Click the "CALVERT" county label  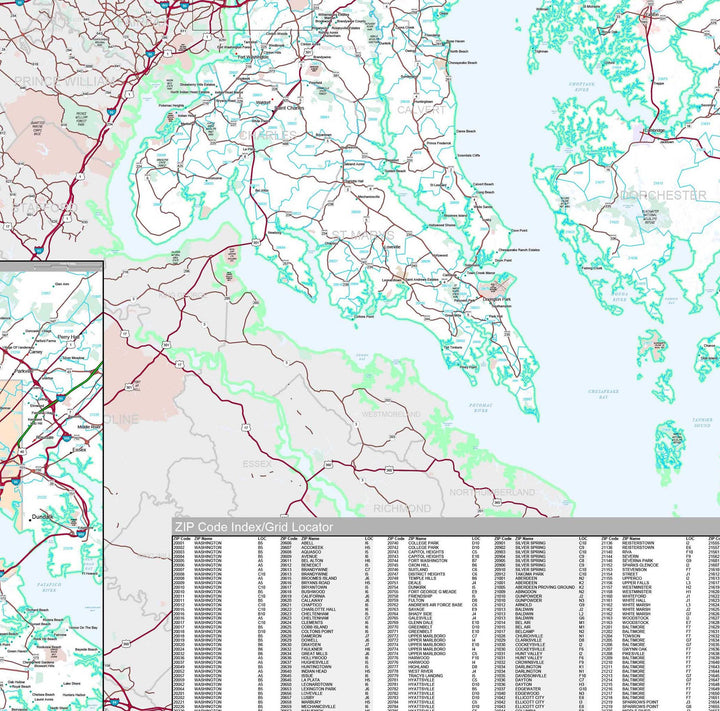pyautogui.click(x=421, y=110)
